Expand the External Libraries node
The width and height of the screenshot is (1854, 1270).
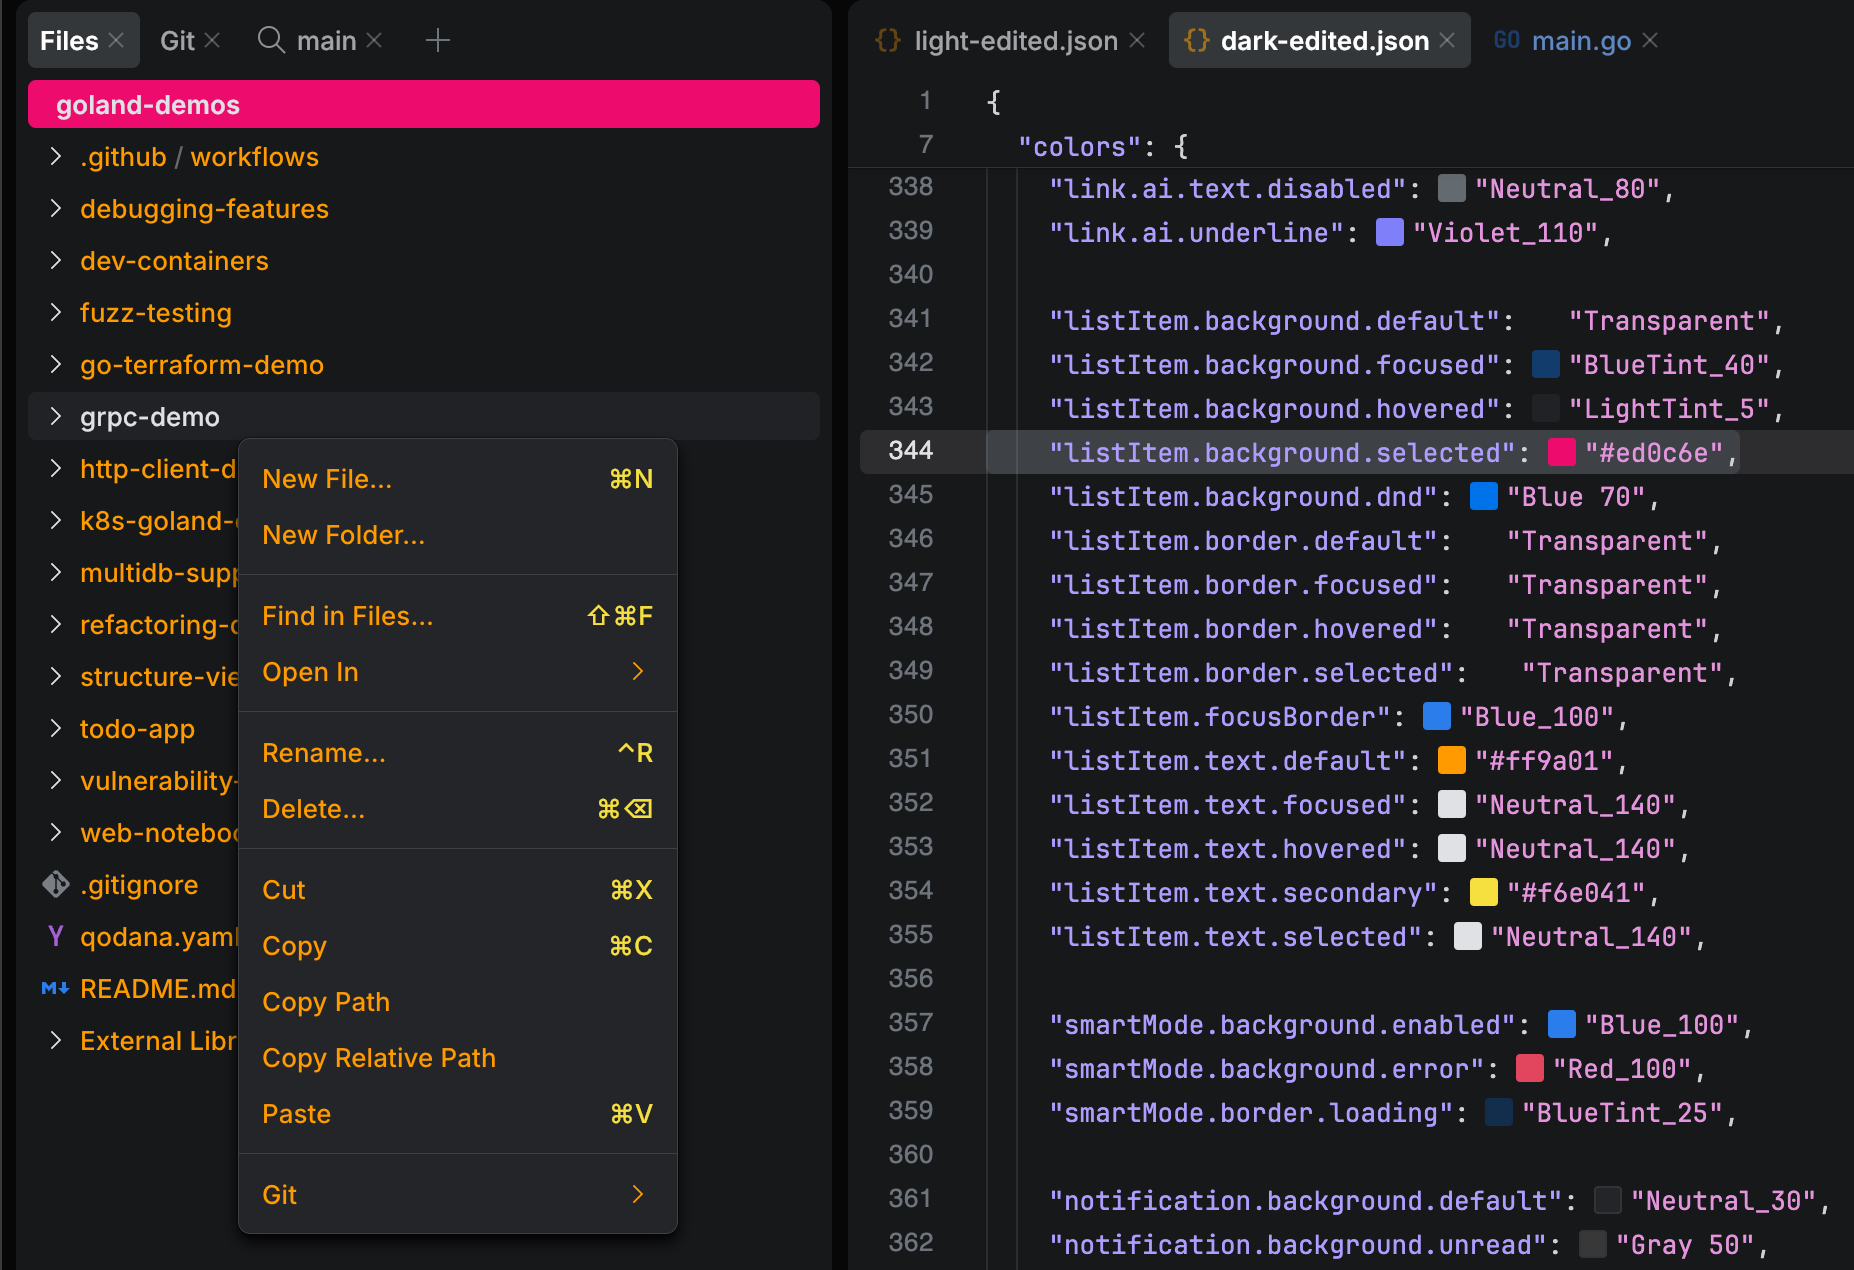(x=55, y=1040)
